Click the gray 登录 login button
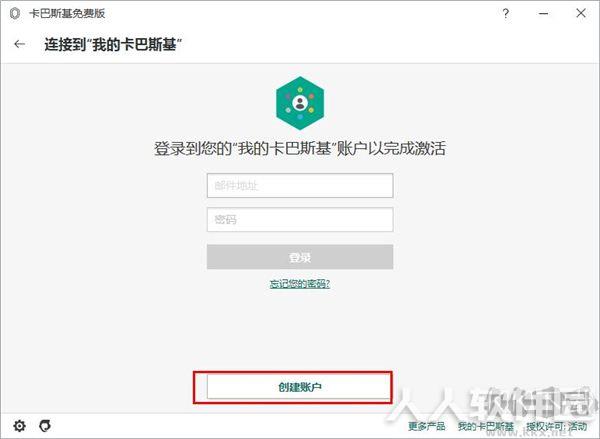Viewport: 600px width, 439px height. coord(300,257)
